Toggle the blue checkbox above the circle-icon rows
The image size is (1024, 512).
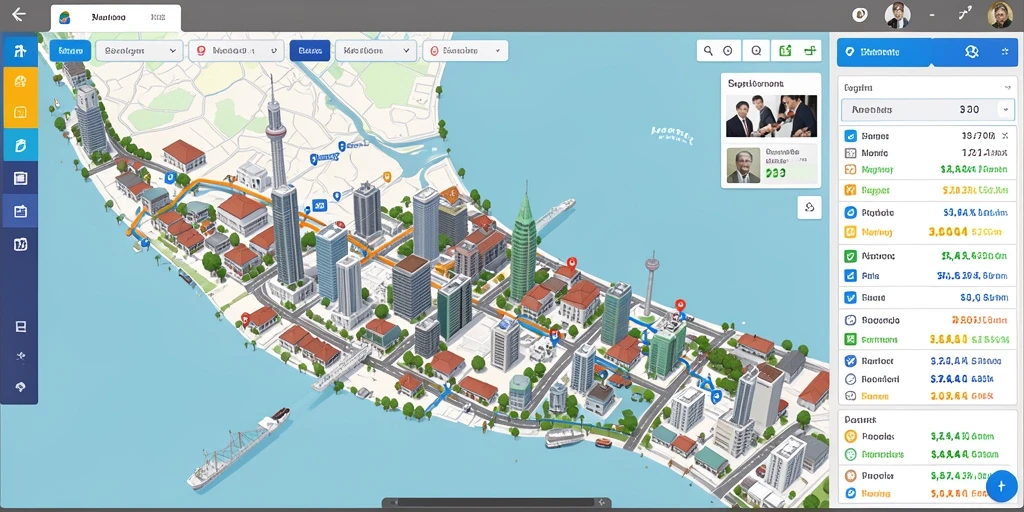[850, 297]
